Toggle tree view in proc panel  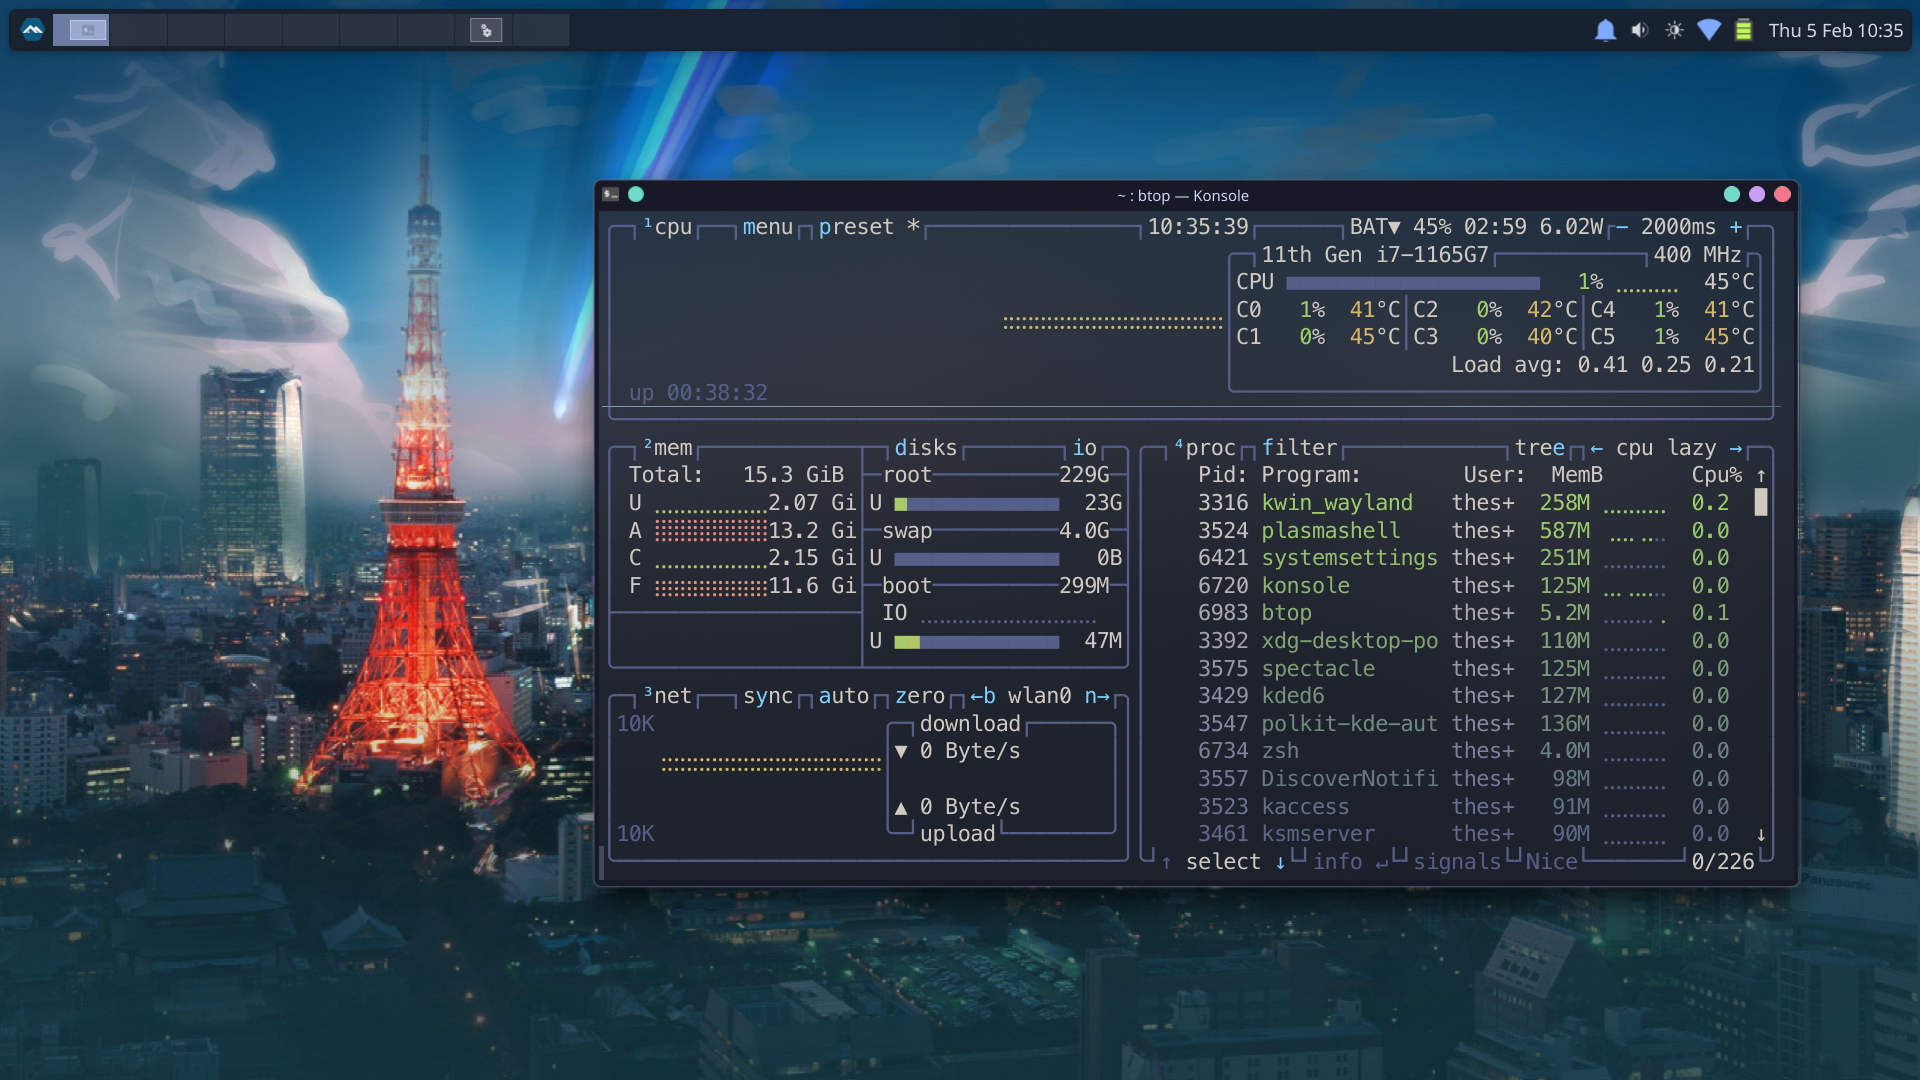[1539, 448]
